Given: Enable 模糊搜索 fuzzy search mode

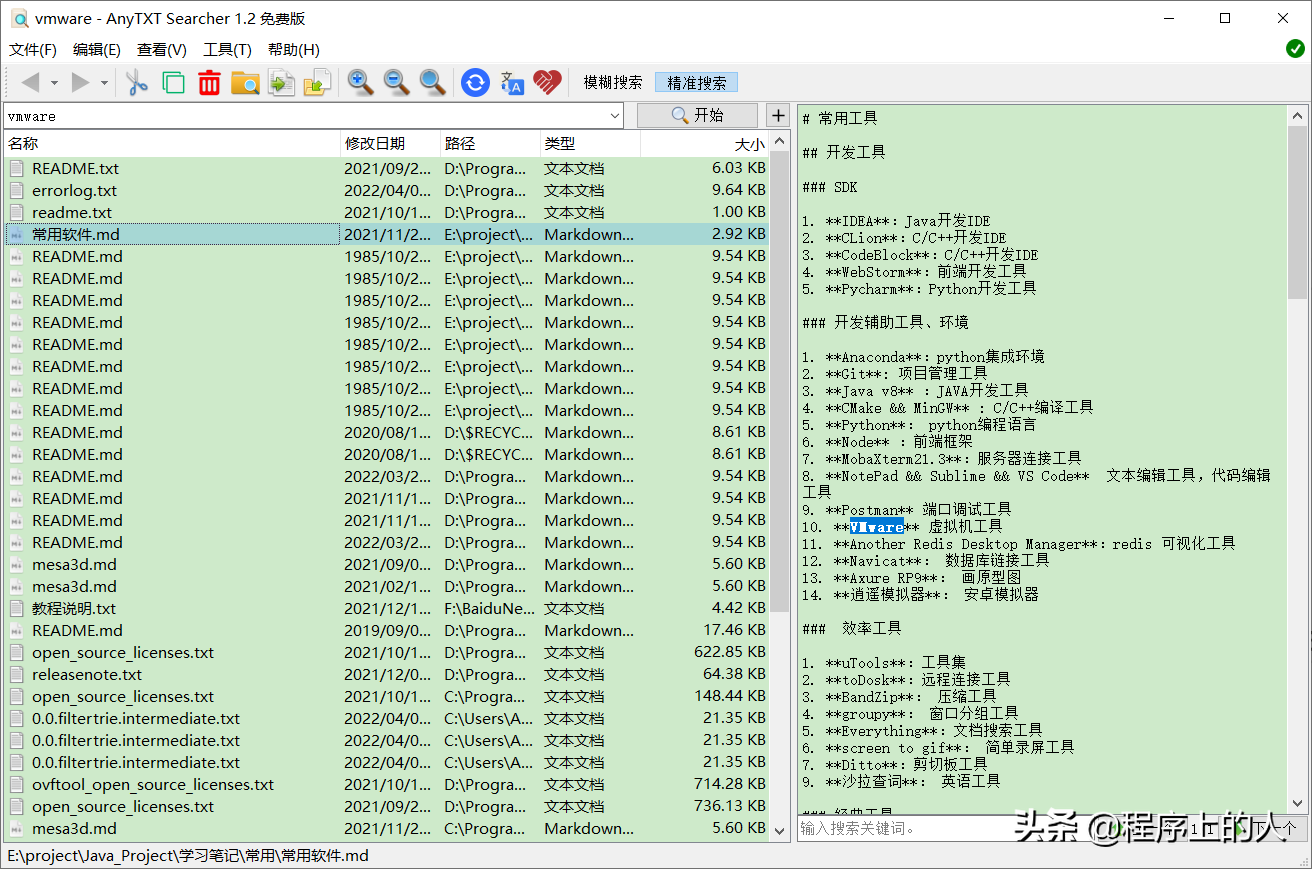Looking at the screenshot, I should point(613,83).
